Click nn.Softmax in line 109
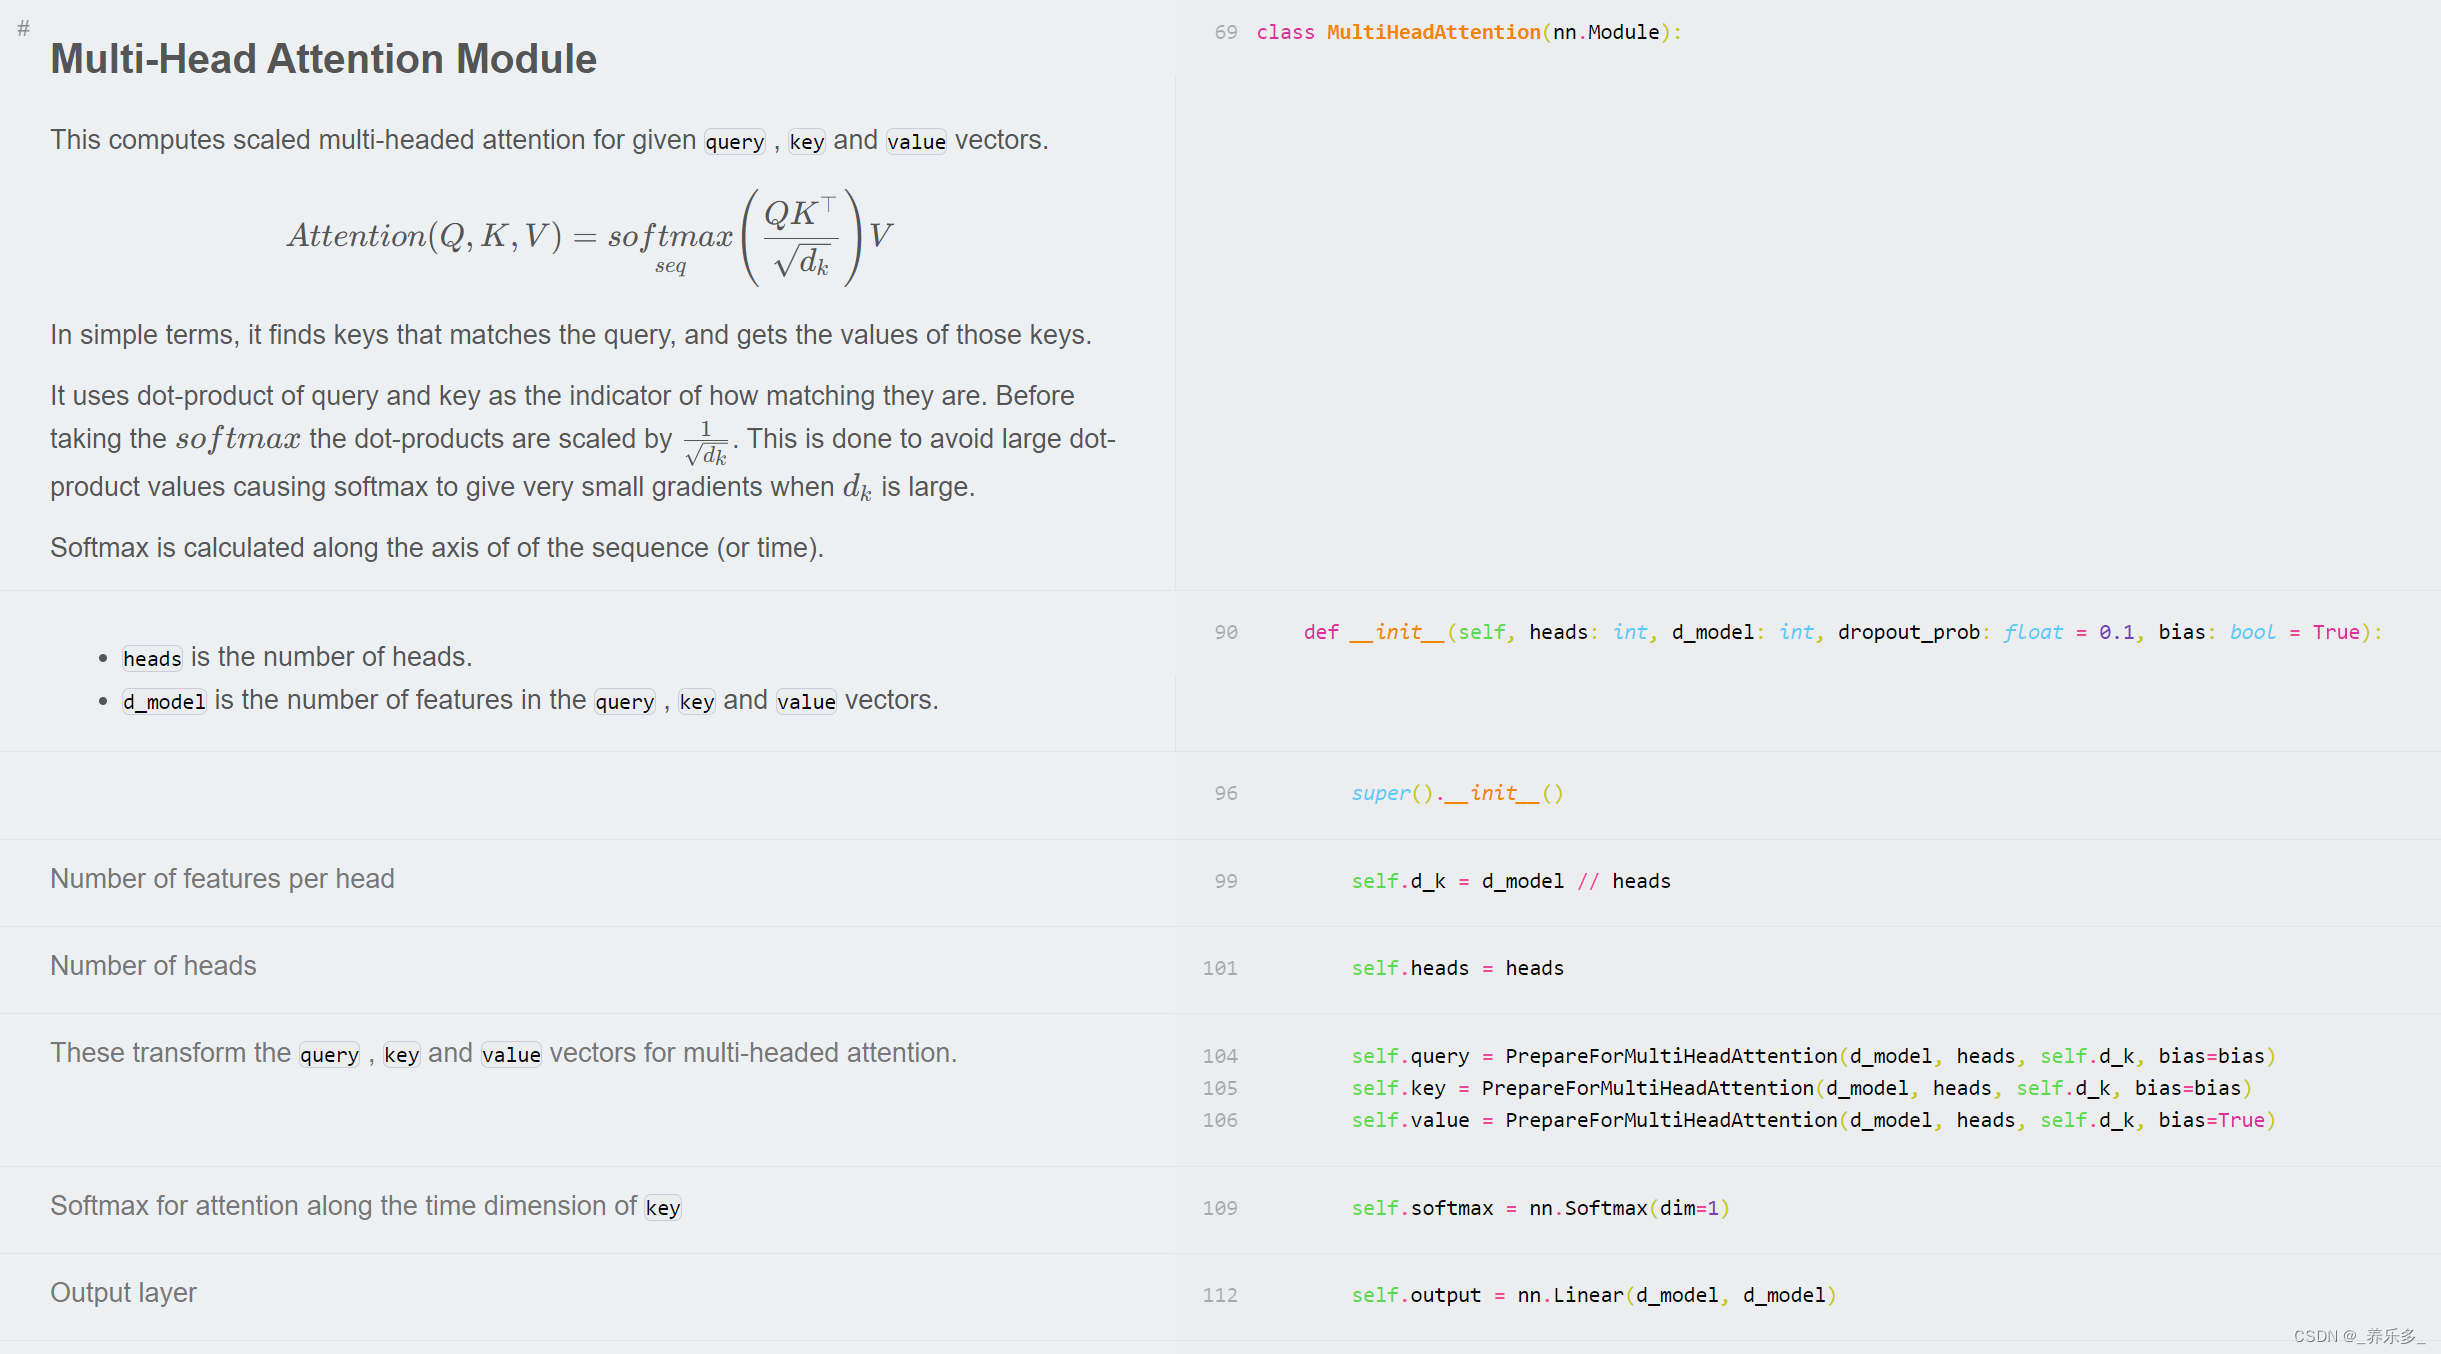This screenshot has height=1354, width=2441. pyautogui.click(x=1587, y=1209)
